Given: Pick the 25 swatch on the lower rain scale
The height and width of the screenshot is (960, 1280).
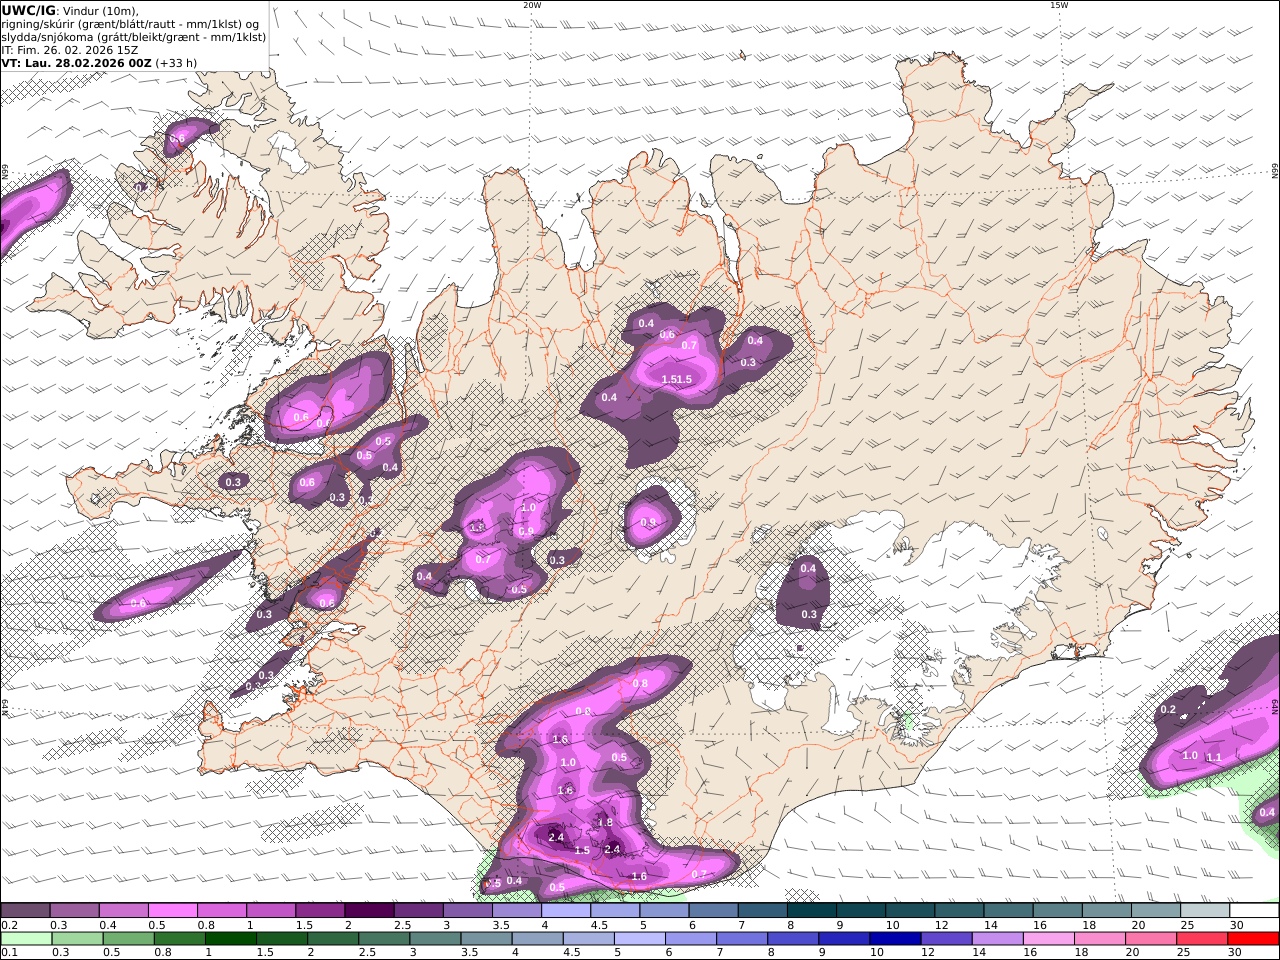Looking at the screenshot, I should 1201,938.
